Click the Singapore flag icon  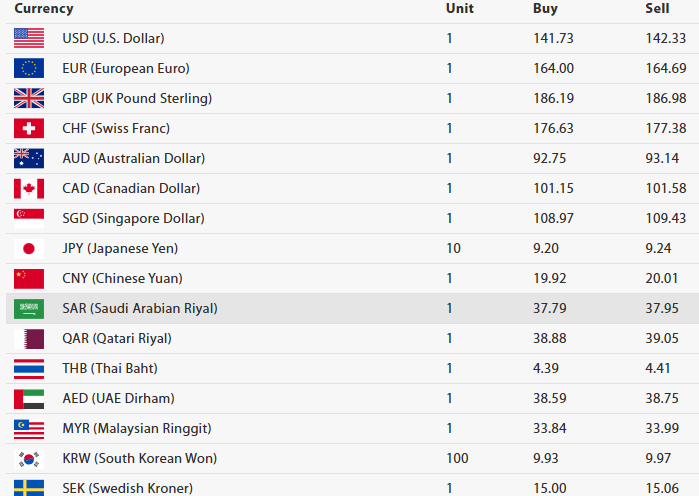pyautogui.click(x=28, y=218)
